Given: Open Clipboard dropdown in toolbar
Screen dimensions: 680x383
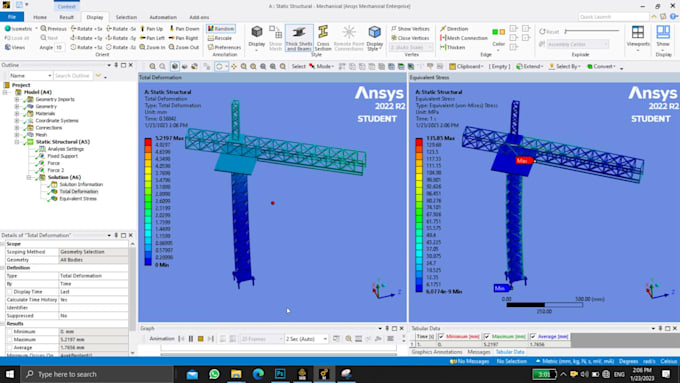Looking at the screenshot, I should click(x=467, y=66).
